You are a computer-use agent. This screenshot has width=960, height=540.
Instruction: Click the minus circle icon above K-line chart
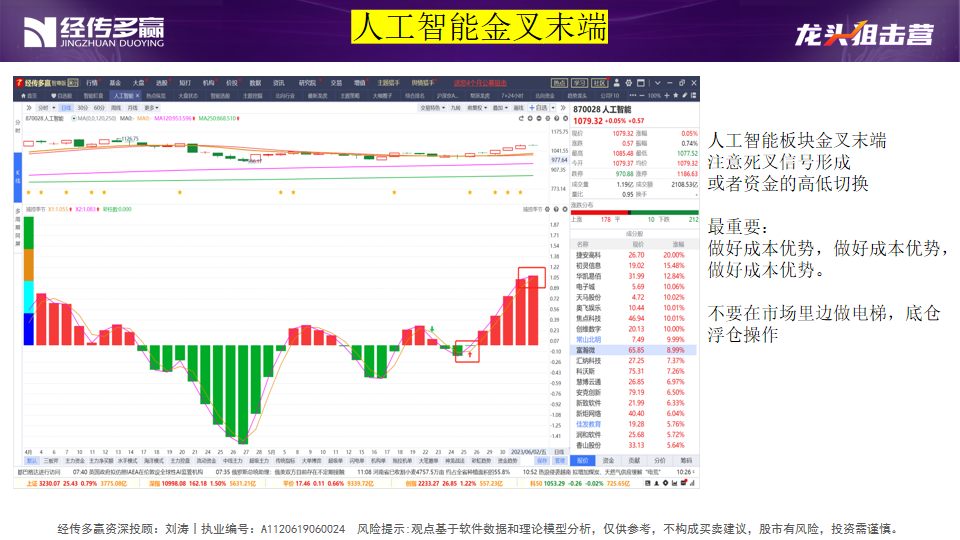tap(539, 118)
